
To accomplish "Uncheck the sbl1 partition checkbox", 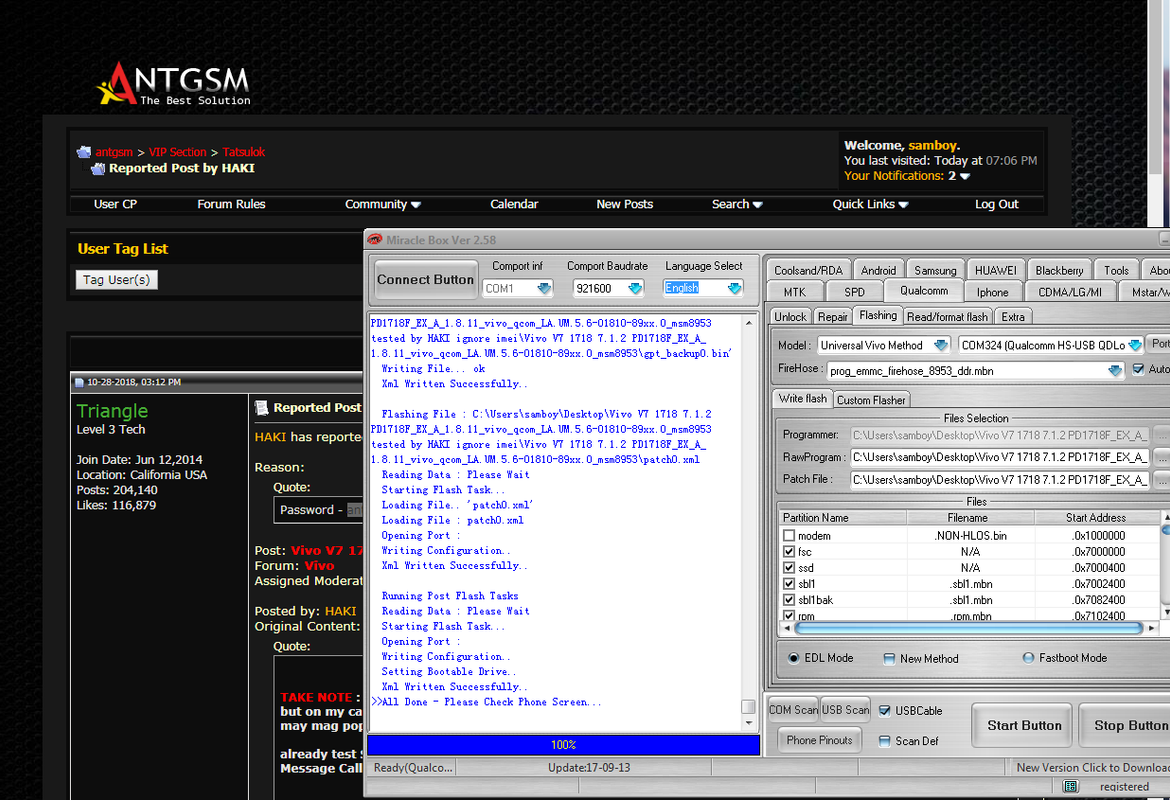I will click(x=789, y=584).
